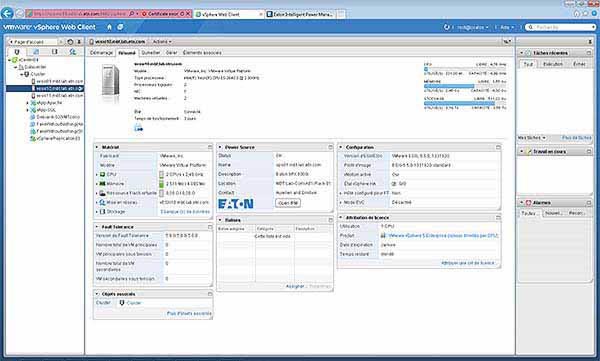600x361 pixels.
Task: Collapse the Cluster tree node
Action: click(x=22, y=74)
